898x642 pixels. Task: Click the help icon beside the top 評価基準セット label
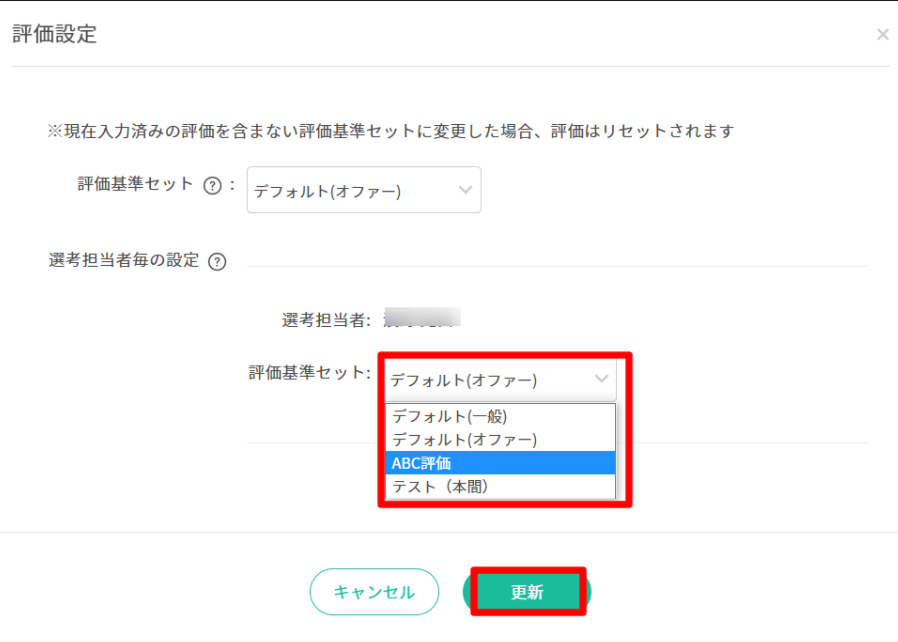click(212, 186)
